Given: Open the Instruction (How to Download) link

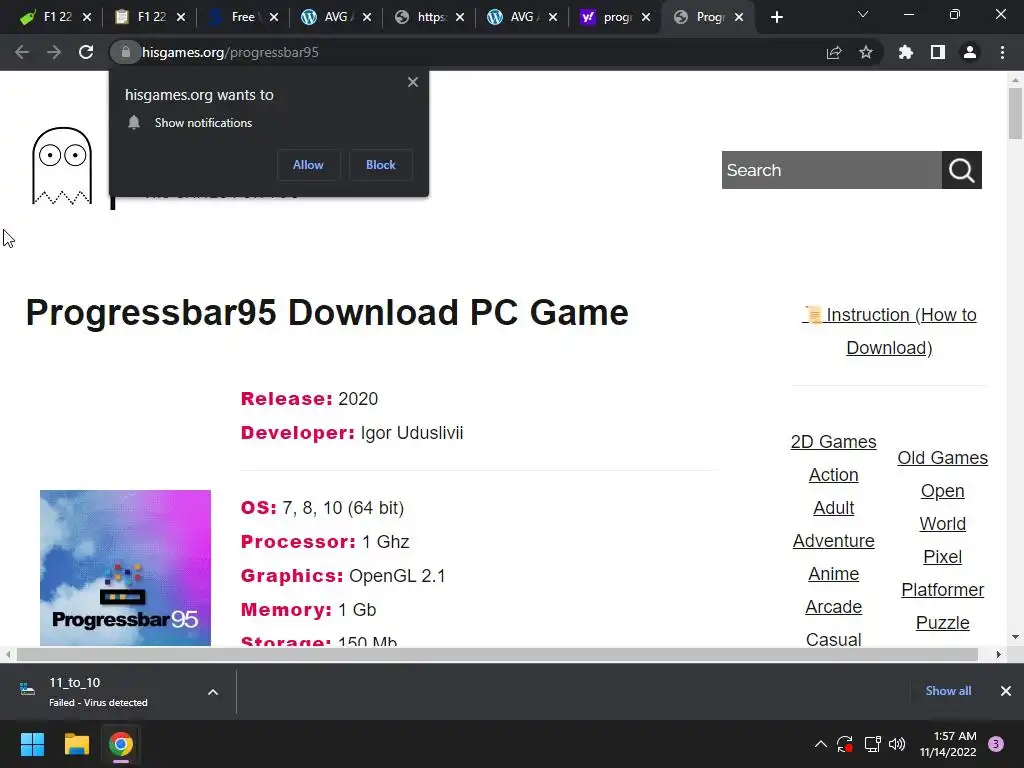Looking at the screenshot, I should coord(889,331).
